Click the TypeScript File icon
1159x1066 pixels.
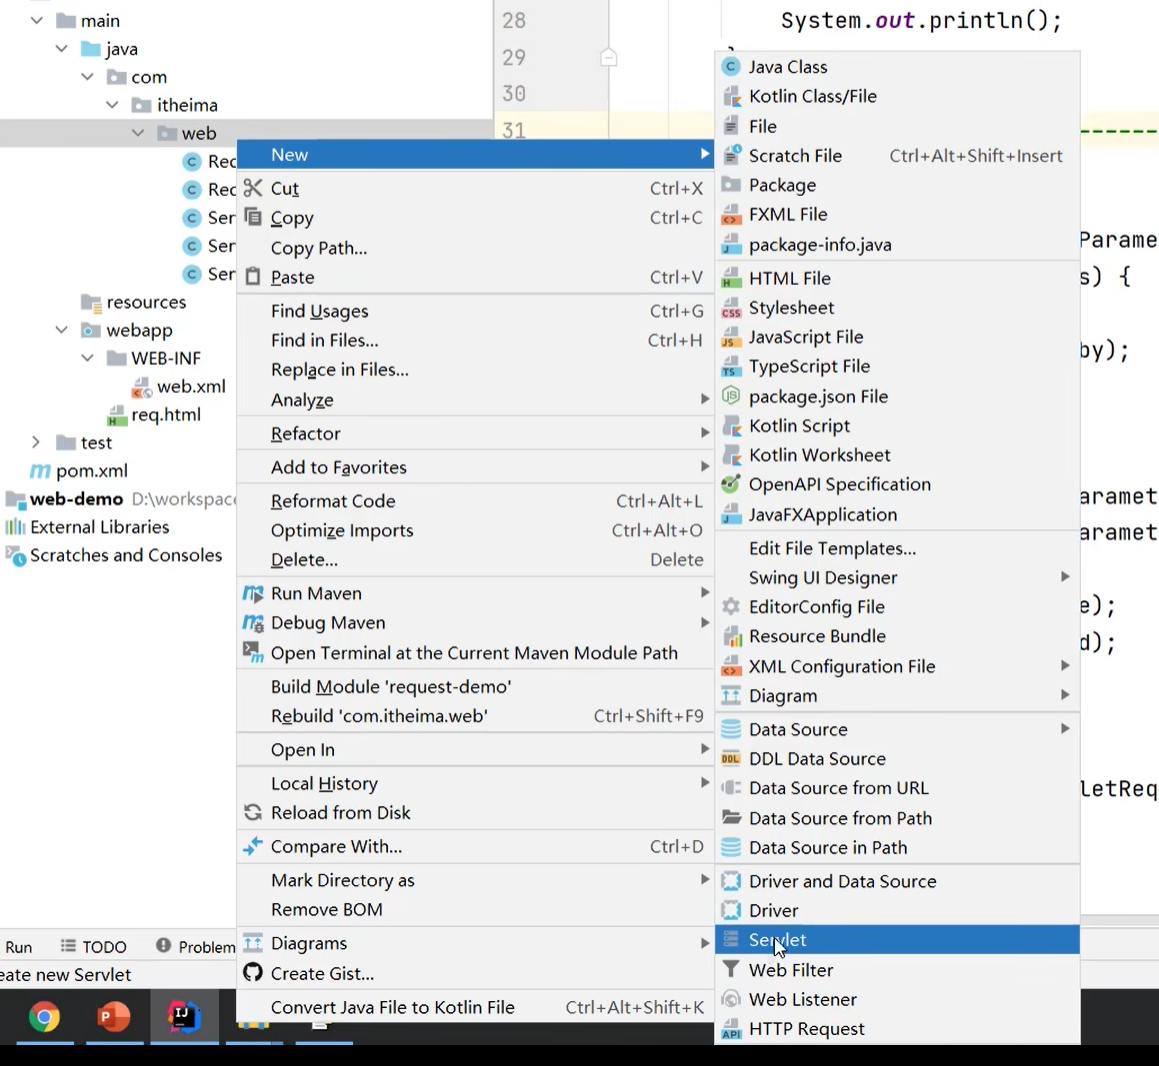coord(731,367)
